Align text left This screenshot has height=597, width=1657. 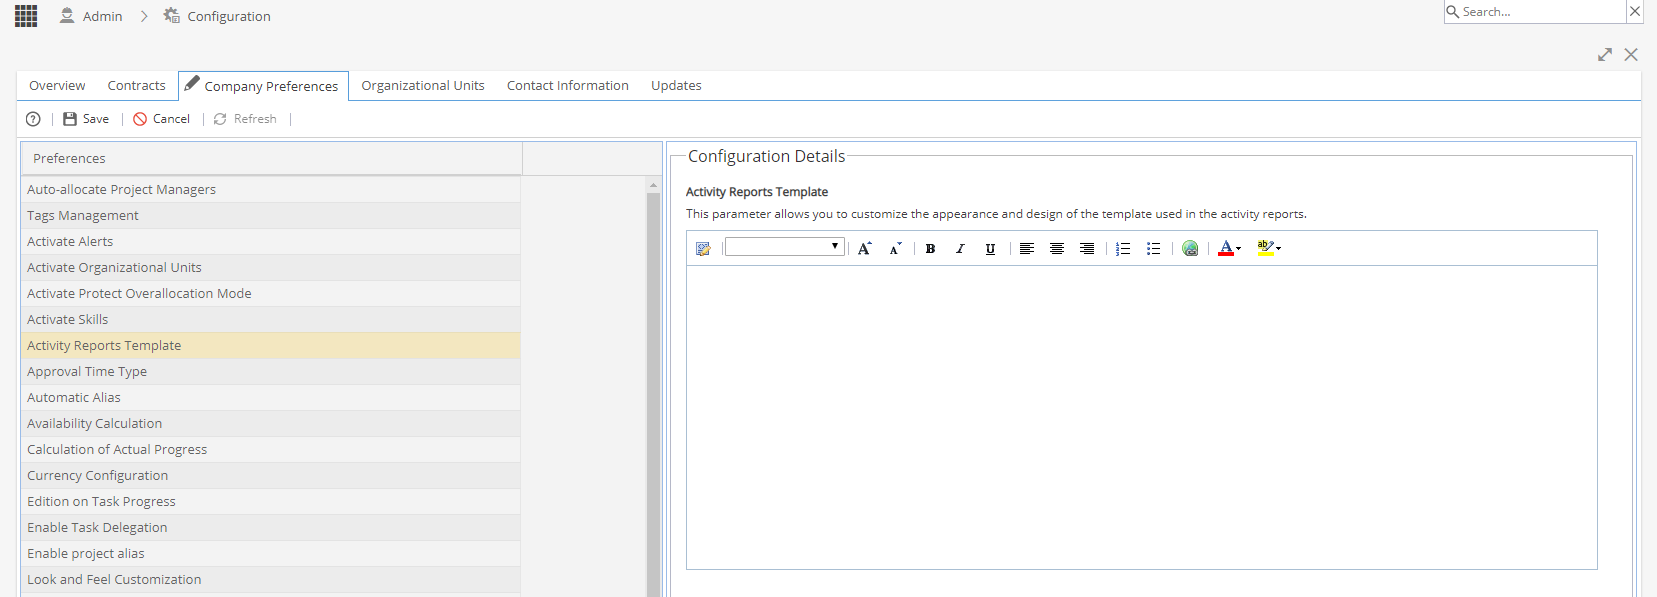point(1026,248)
